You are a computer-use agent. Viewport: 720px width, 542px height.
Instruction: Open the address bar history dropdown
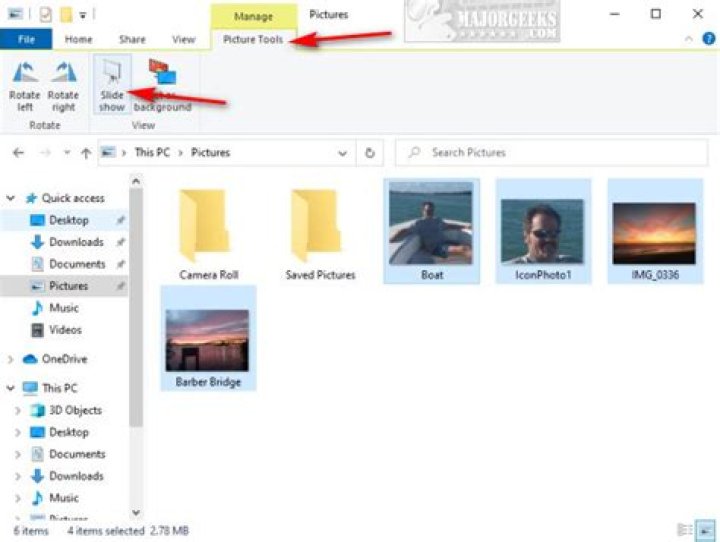pyautogui.click(x=343, y=153)
